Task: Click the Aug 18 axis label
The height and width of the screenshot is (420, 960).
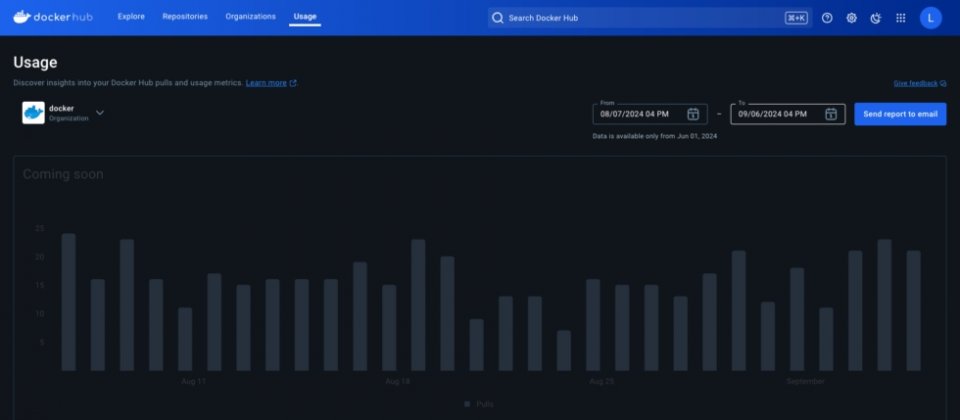Action: point(397,381)
